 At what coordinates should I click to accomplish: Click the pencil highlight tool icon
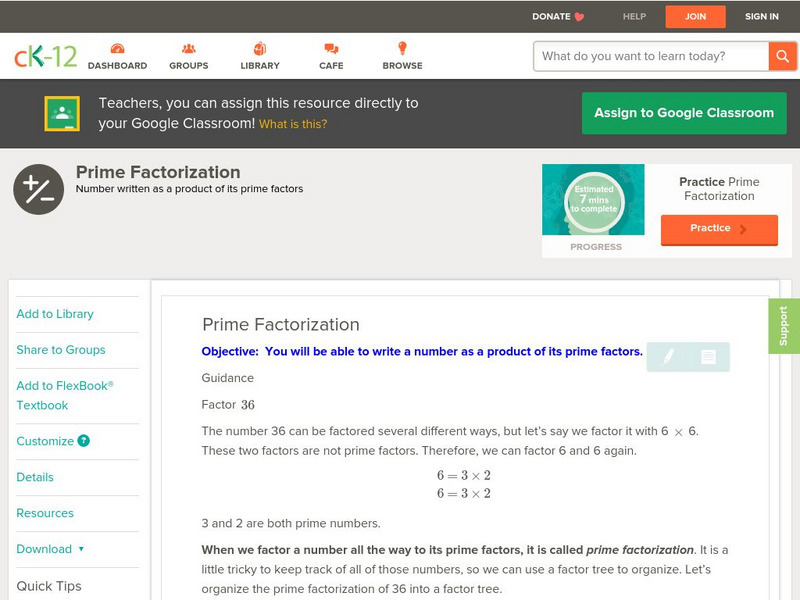tap(668, 356)
